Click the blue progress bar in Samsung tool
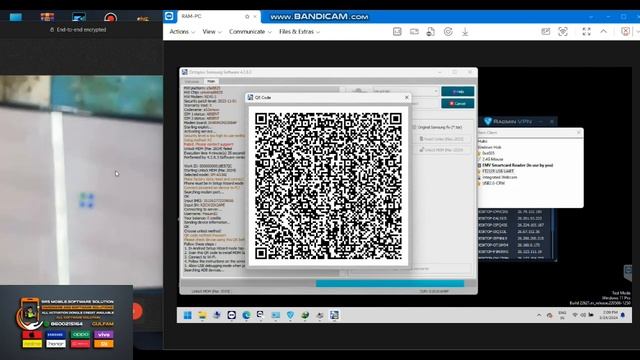 tap(390, 283)
